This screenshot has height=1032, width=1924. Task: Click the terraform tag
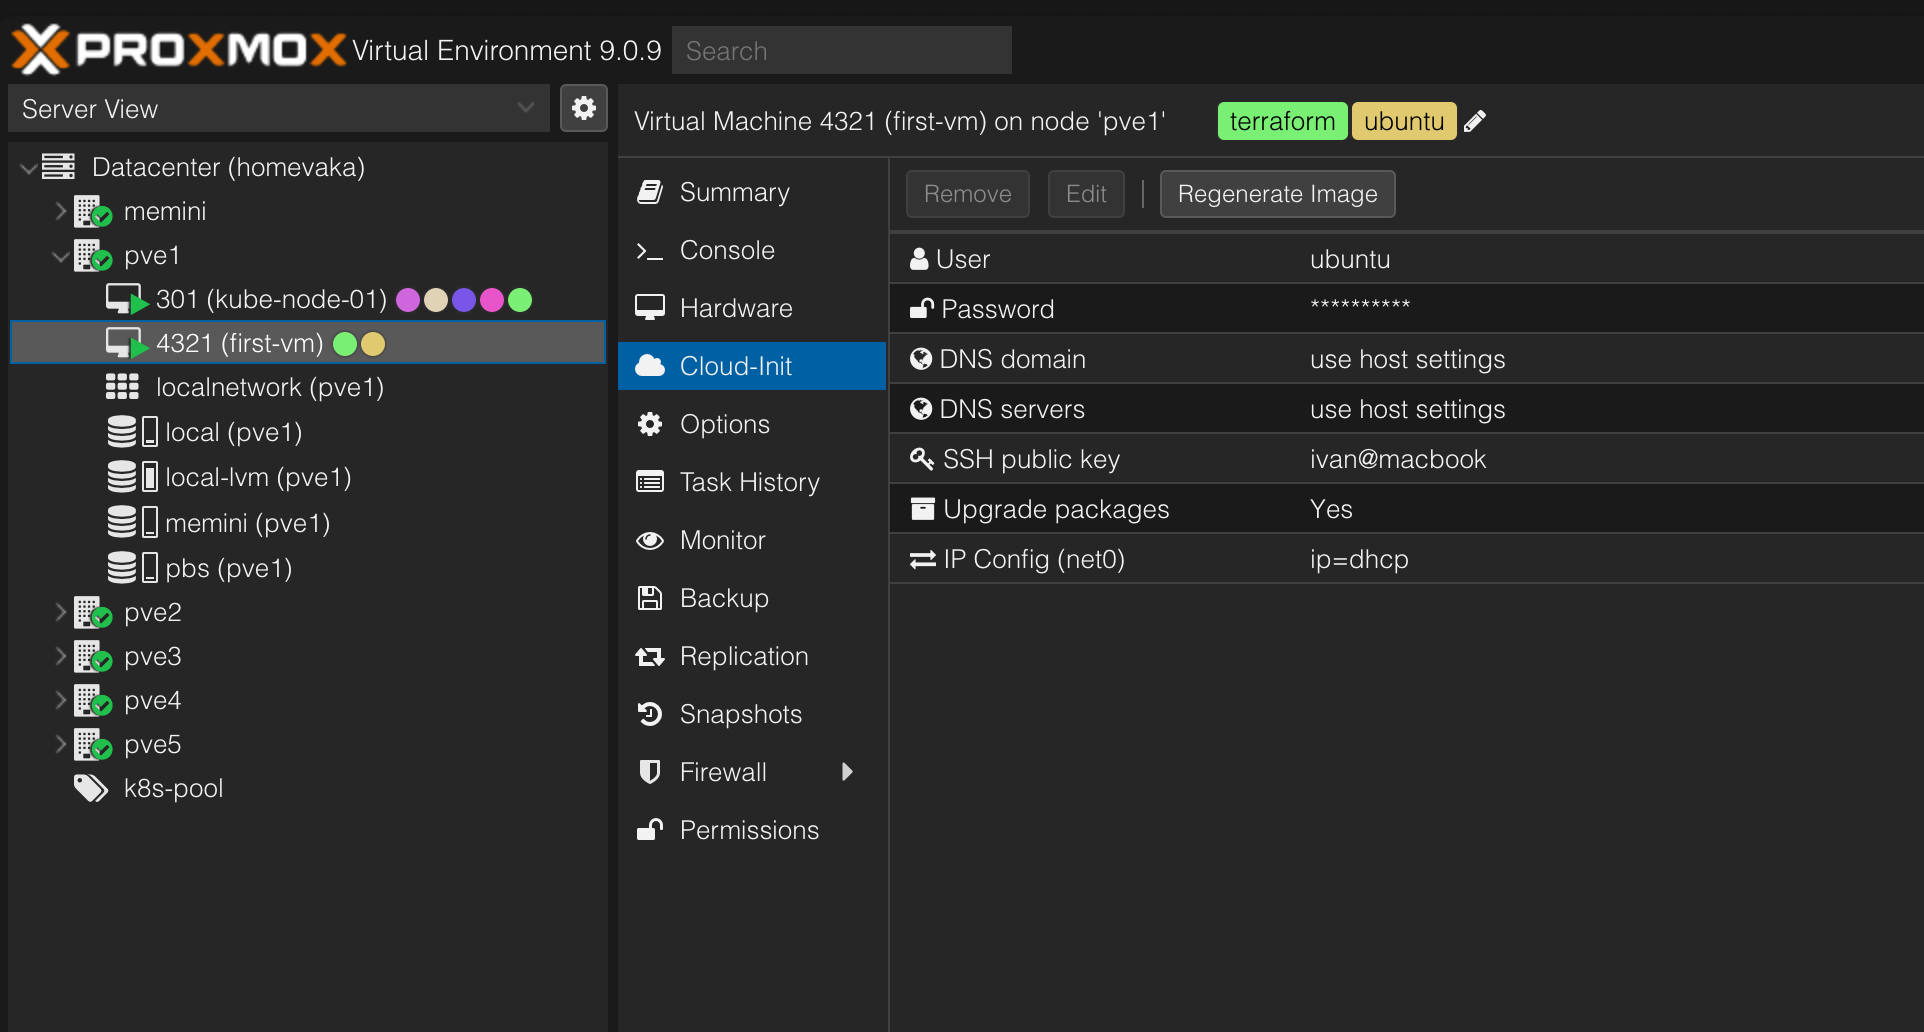click(1282, 121)
